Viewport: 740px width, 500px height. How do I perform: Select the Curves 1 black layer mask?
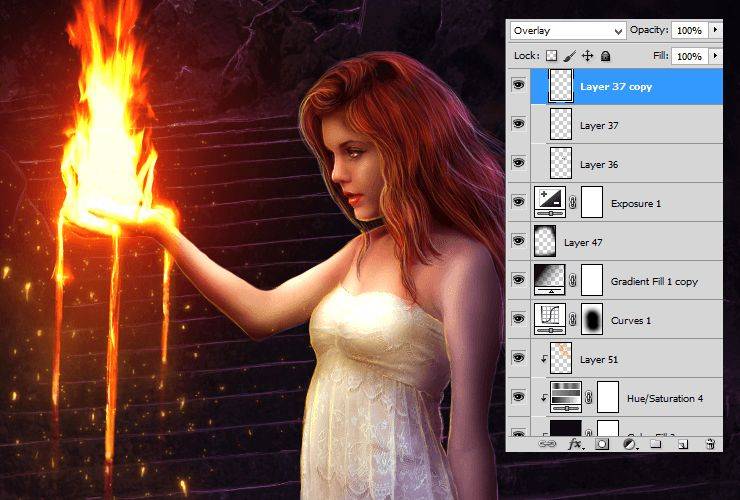point(592,319)
